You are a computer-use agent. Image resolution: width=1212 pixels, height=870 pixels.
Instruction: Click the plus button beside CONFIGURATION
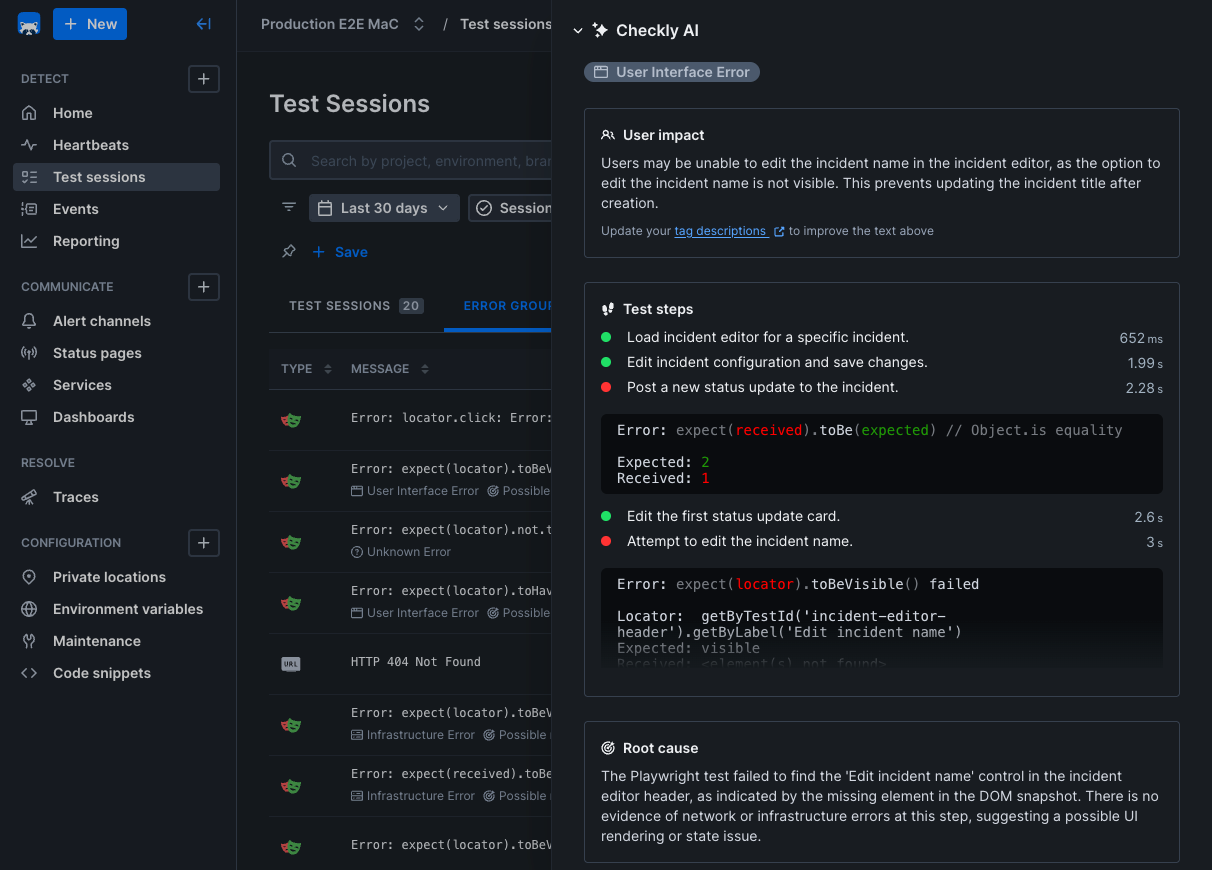click(204, 543)
